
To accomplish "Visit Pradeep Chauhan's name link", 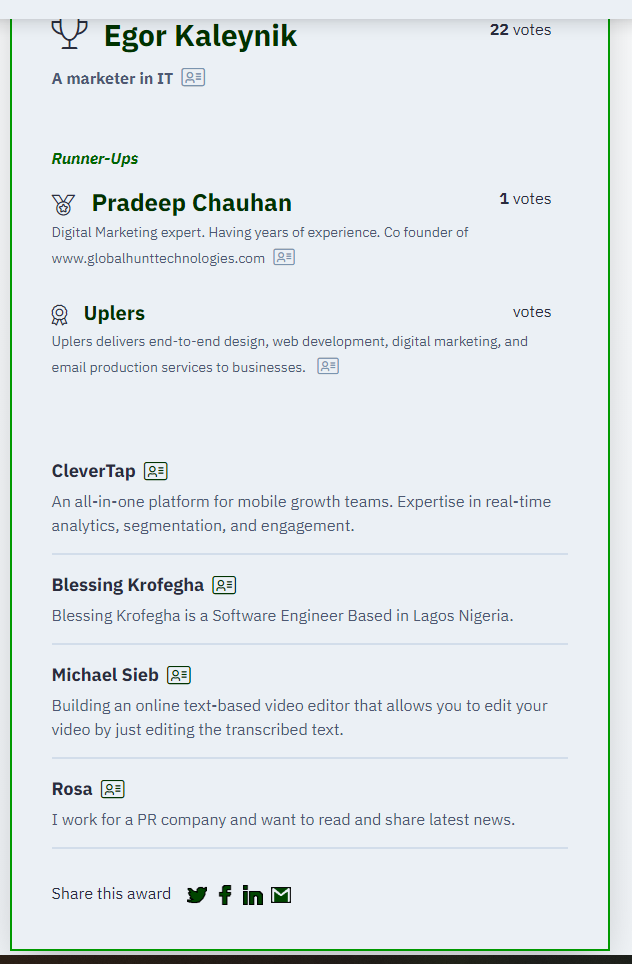I will [192, 203].
